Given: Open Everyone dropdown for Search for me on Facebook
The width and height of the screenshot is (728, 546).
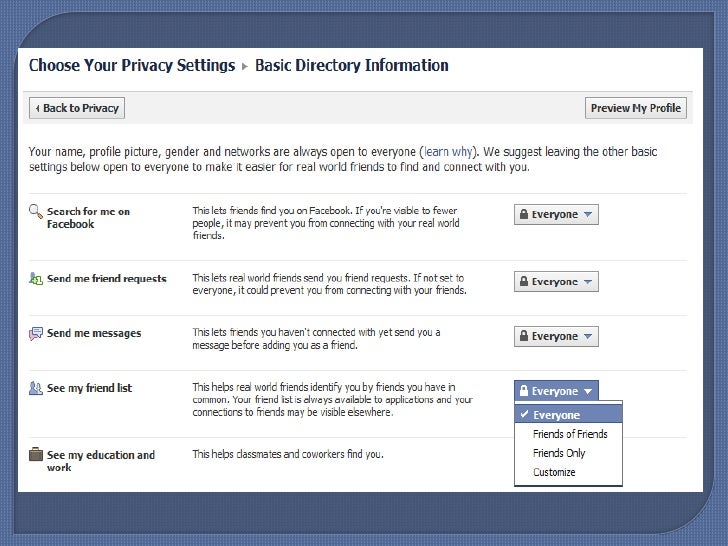Looking at the screenshot, I should click(x=556, y=214).
